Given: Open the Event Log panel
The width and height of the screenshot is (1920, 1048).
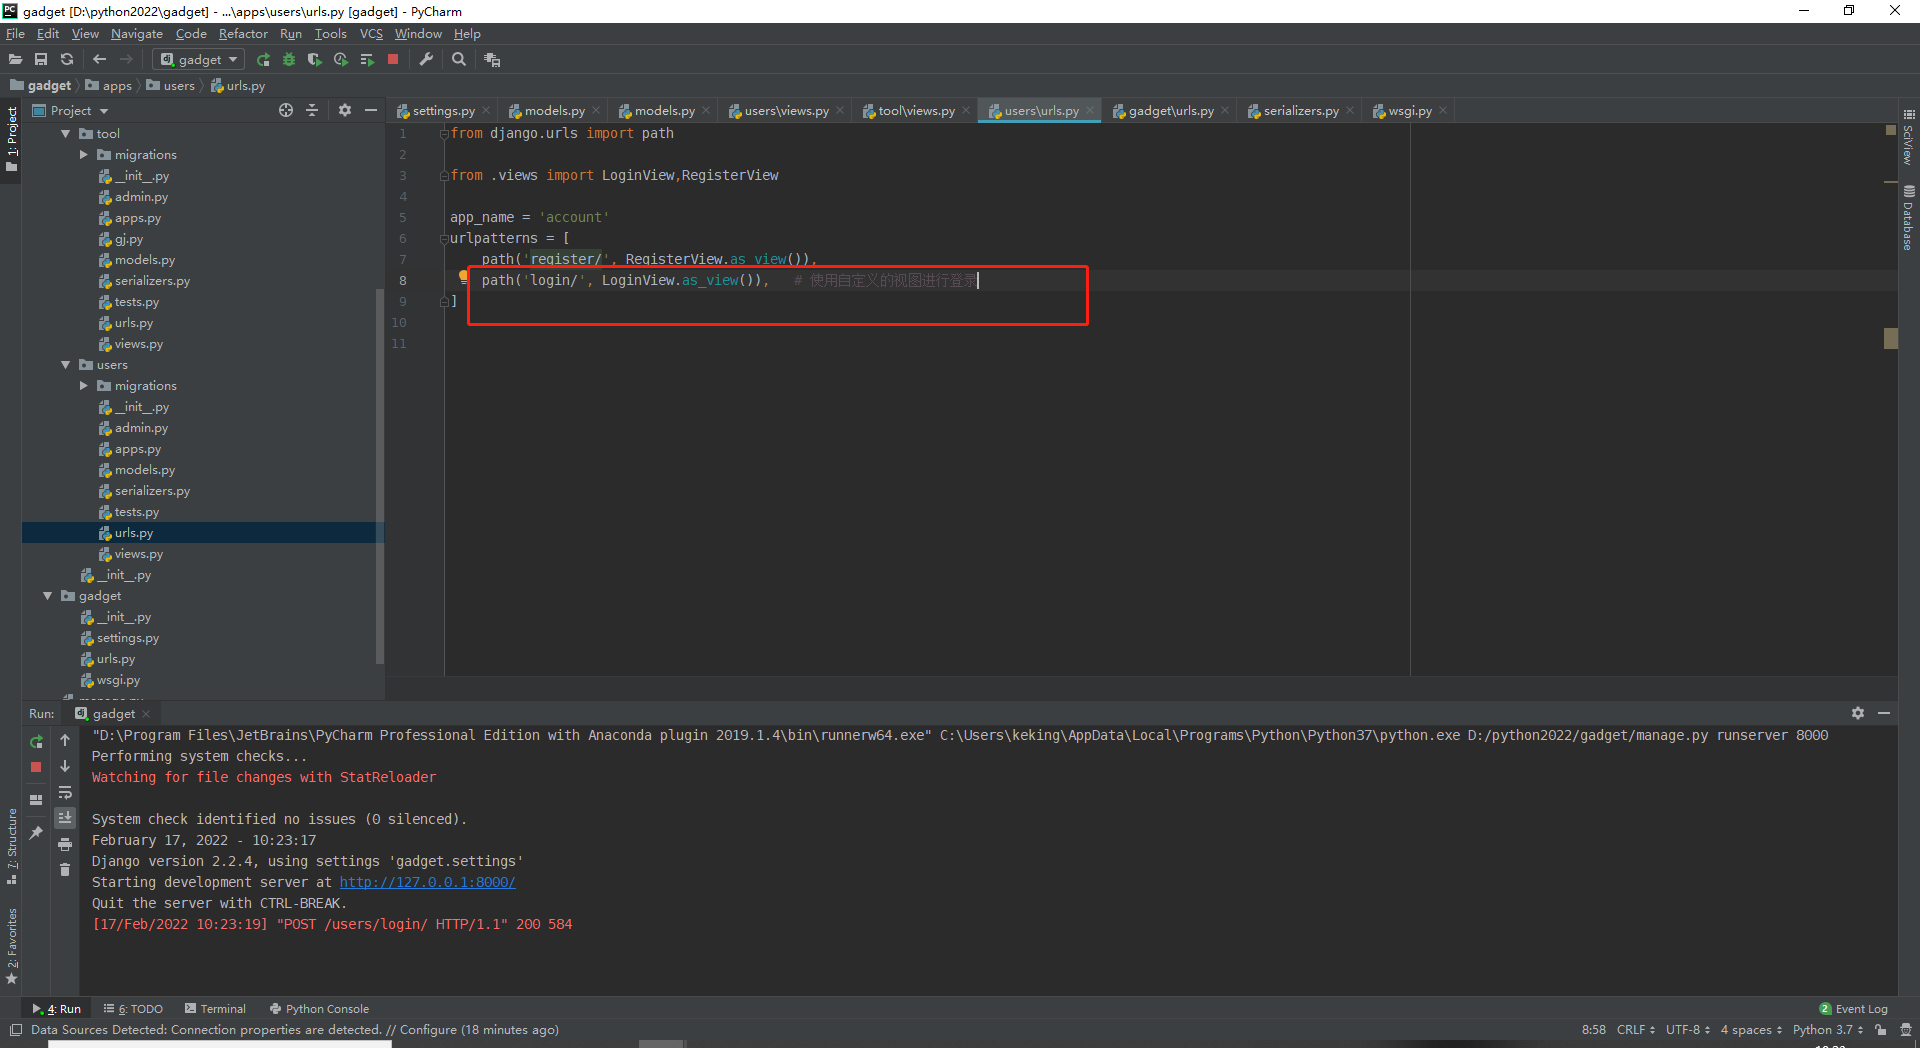Looking at the screenshot, I should coord(1860,1009).
